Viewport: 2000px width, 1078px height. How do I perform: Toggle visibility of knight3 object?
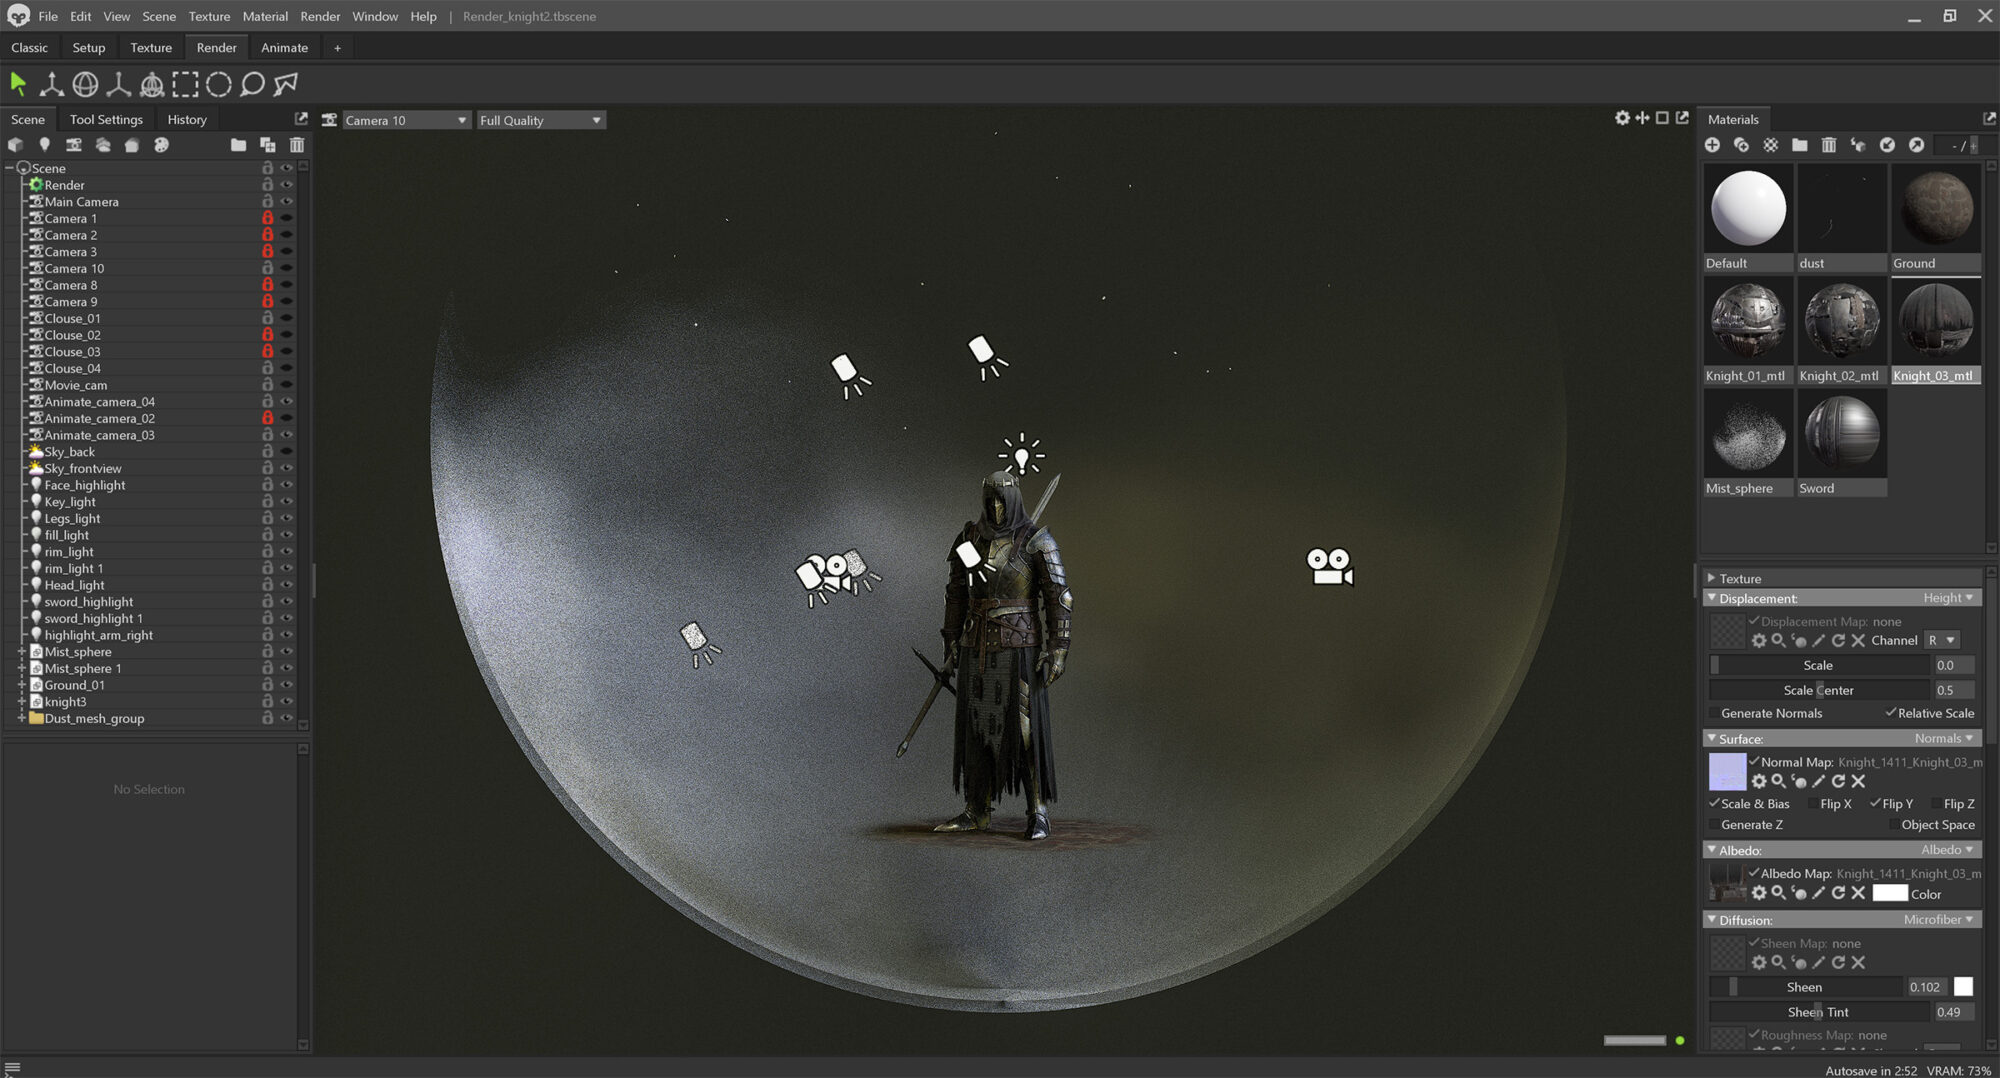tap(287, 702)
